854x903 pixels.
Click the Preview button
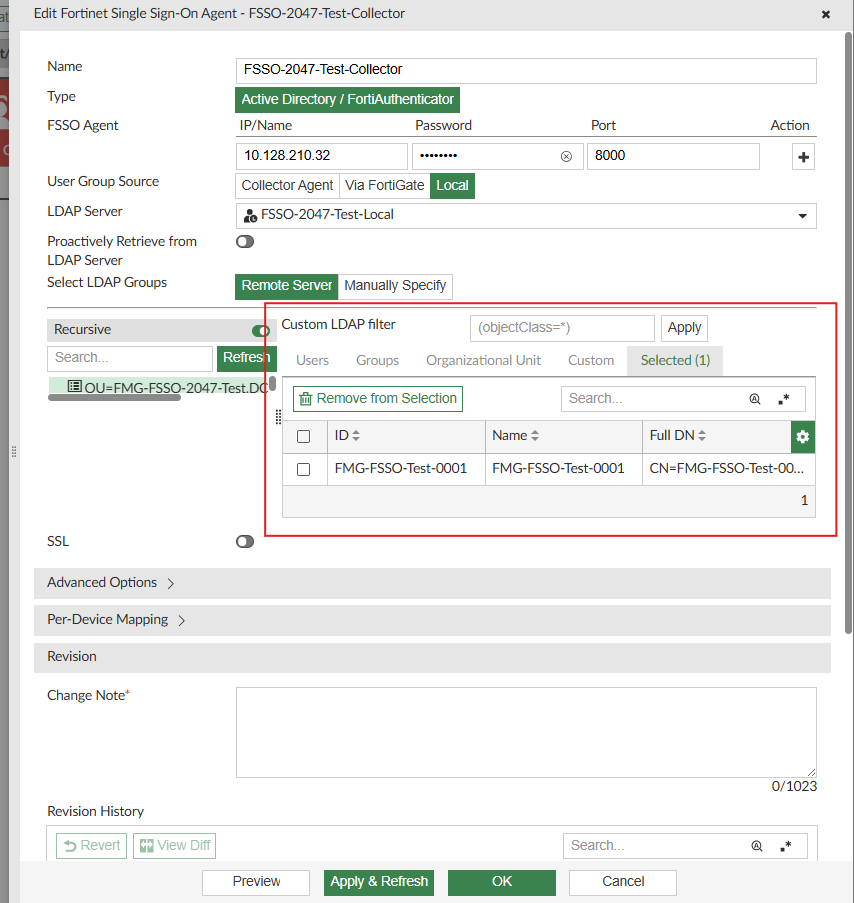256,882
